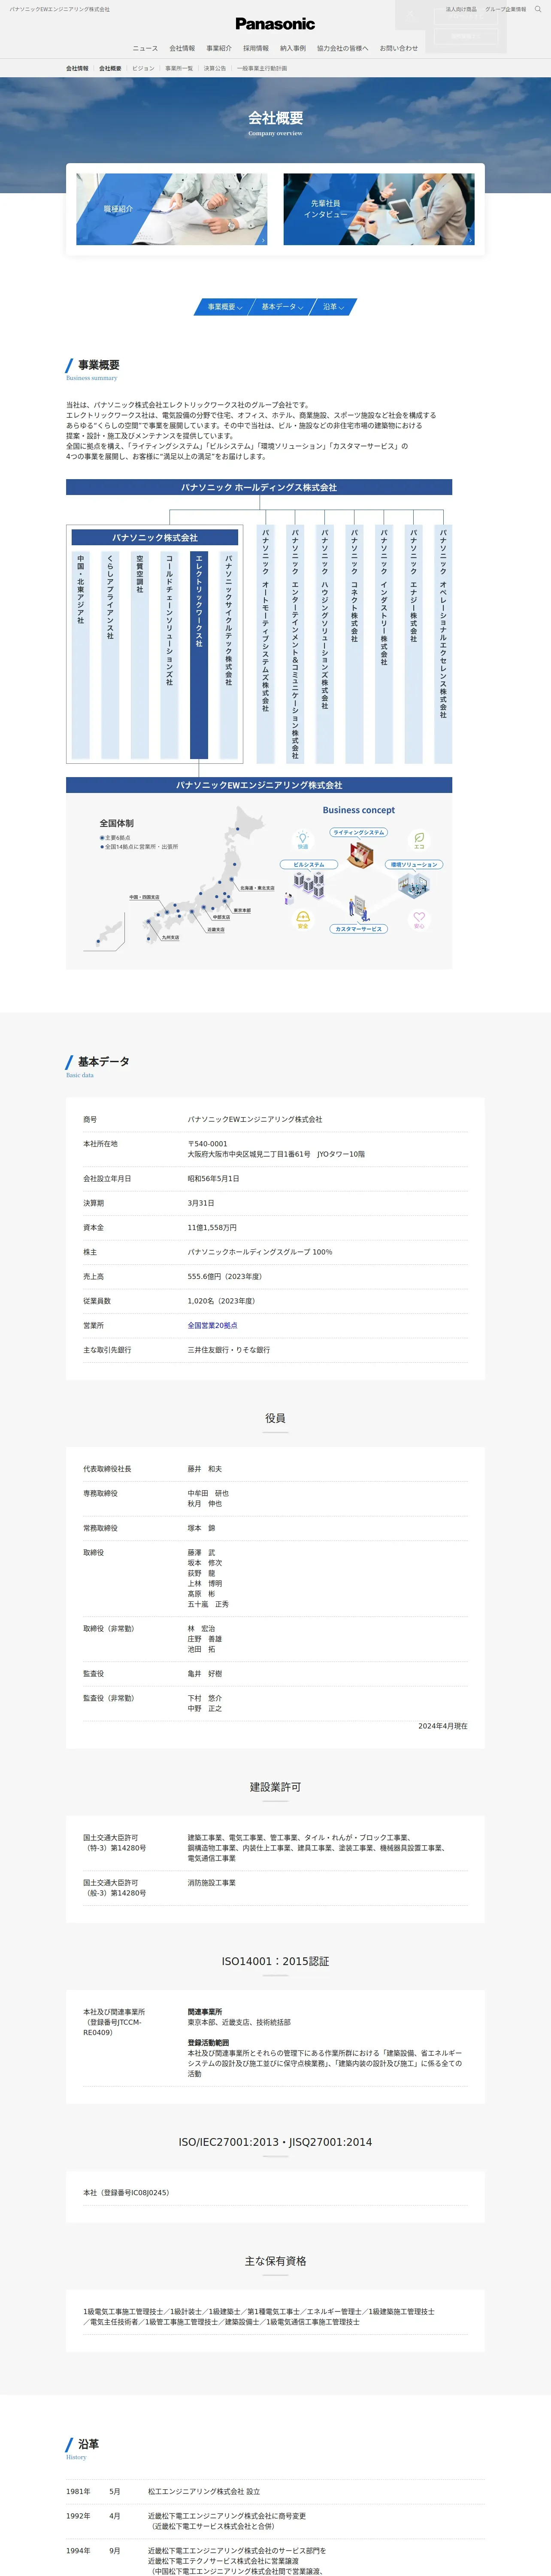551x2576 pixels.
Task: Open the 法人向け商品 link in the header
Action: pos(461,9)
